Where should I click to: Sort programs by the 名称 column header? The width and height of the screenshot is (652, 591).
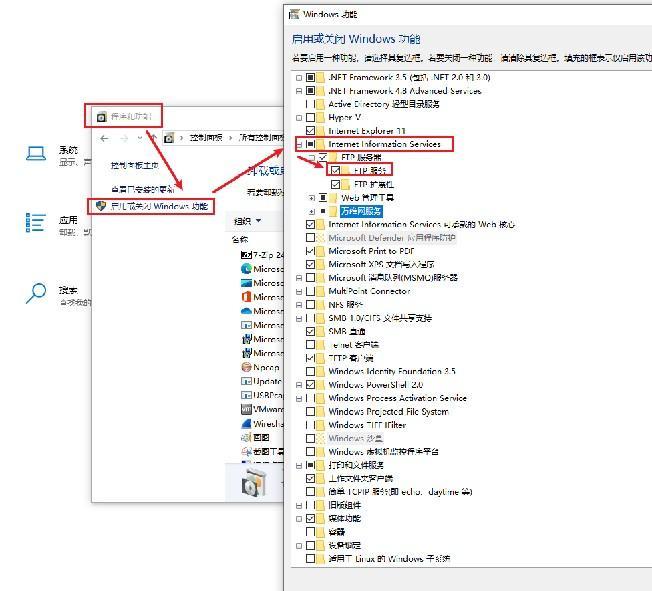(x=240, y=239)
